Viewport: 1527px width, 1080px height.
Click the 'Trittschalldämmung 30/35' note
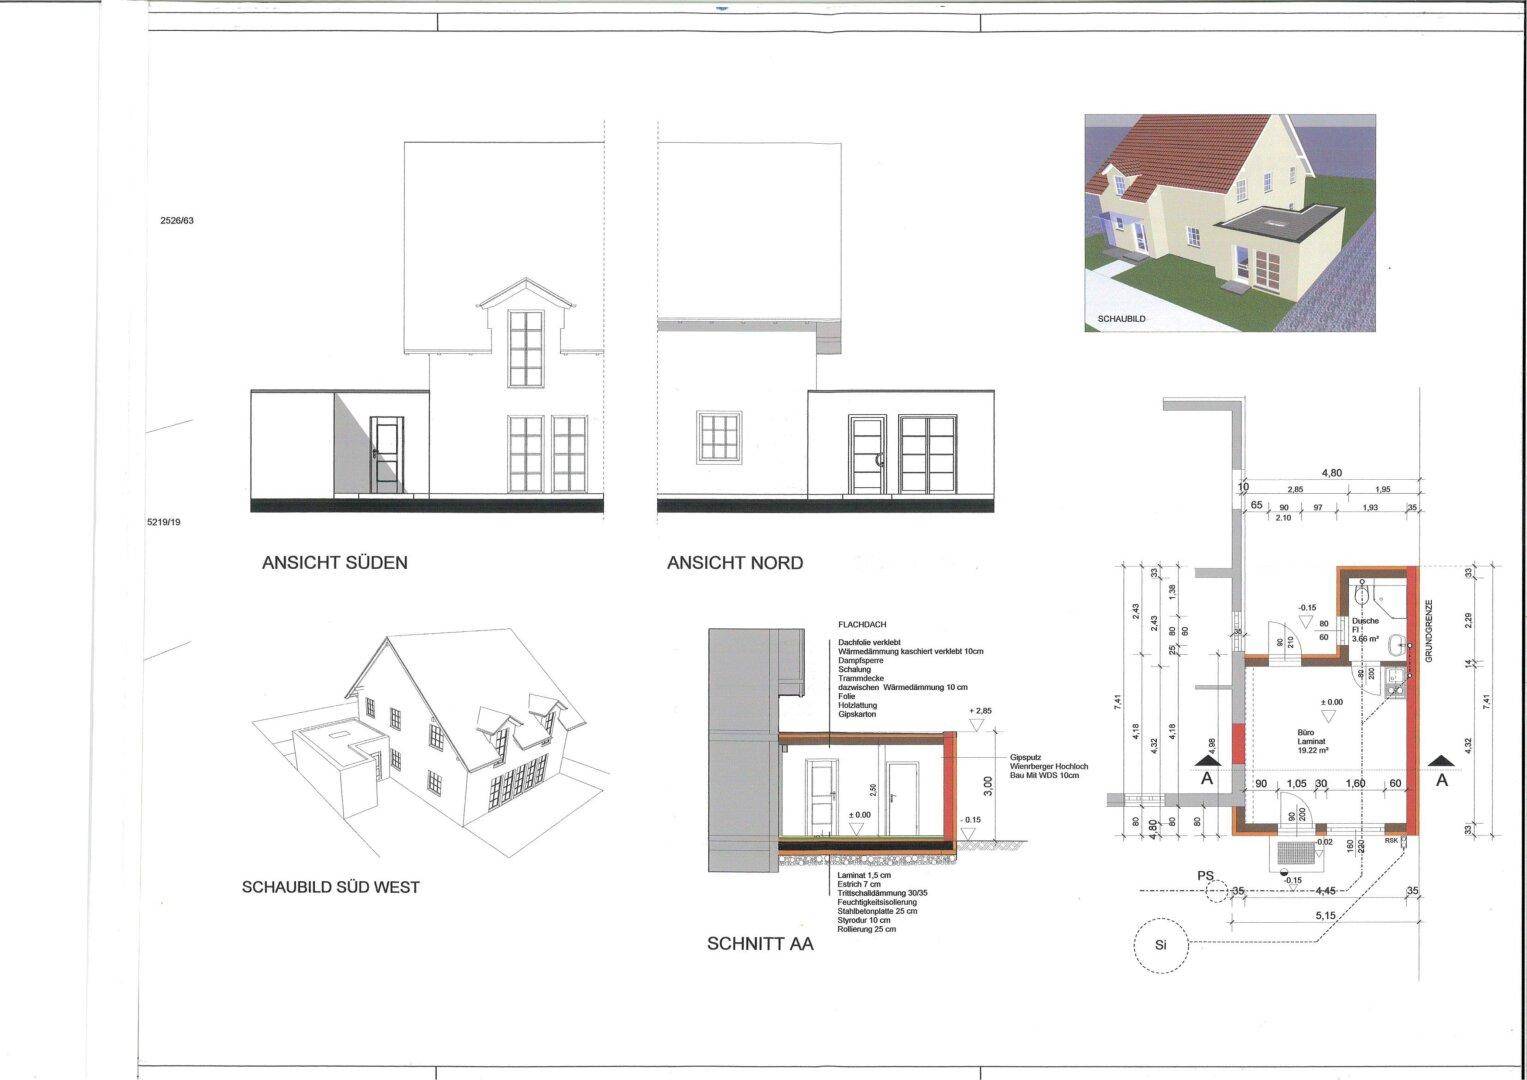click(x=882, y=893)
